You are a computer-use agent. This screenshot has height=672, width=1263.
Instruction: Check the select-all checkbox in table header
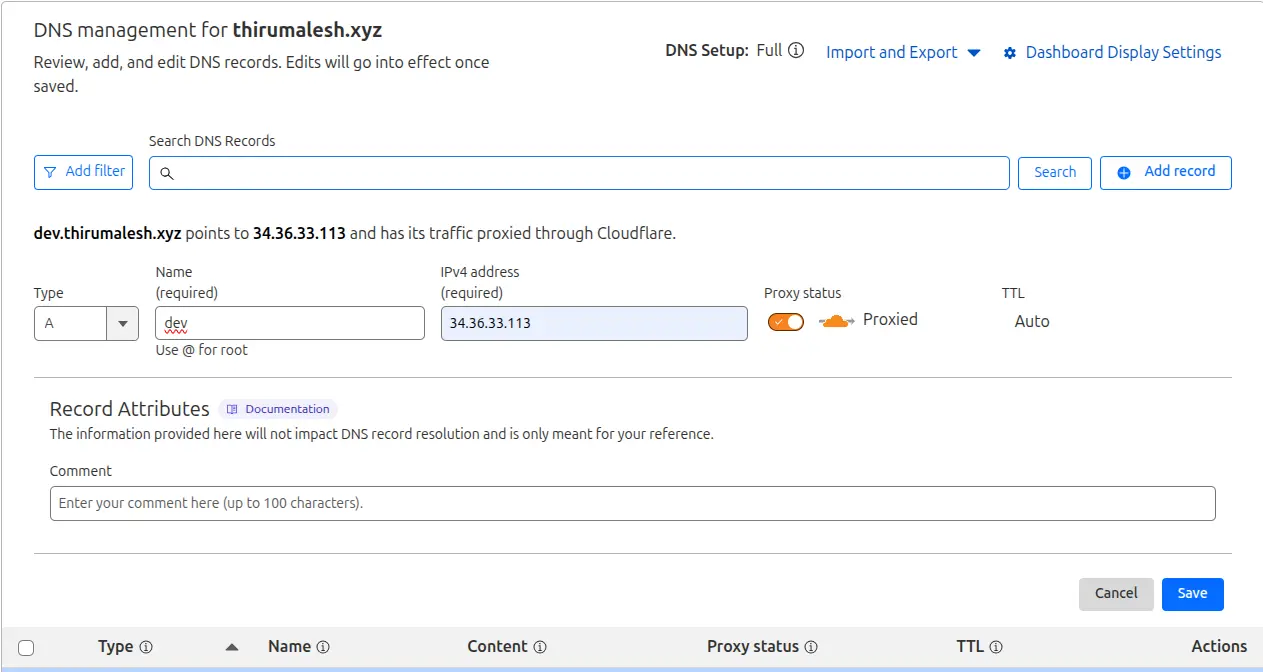click(x=25, y=647)
